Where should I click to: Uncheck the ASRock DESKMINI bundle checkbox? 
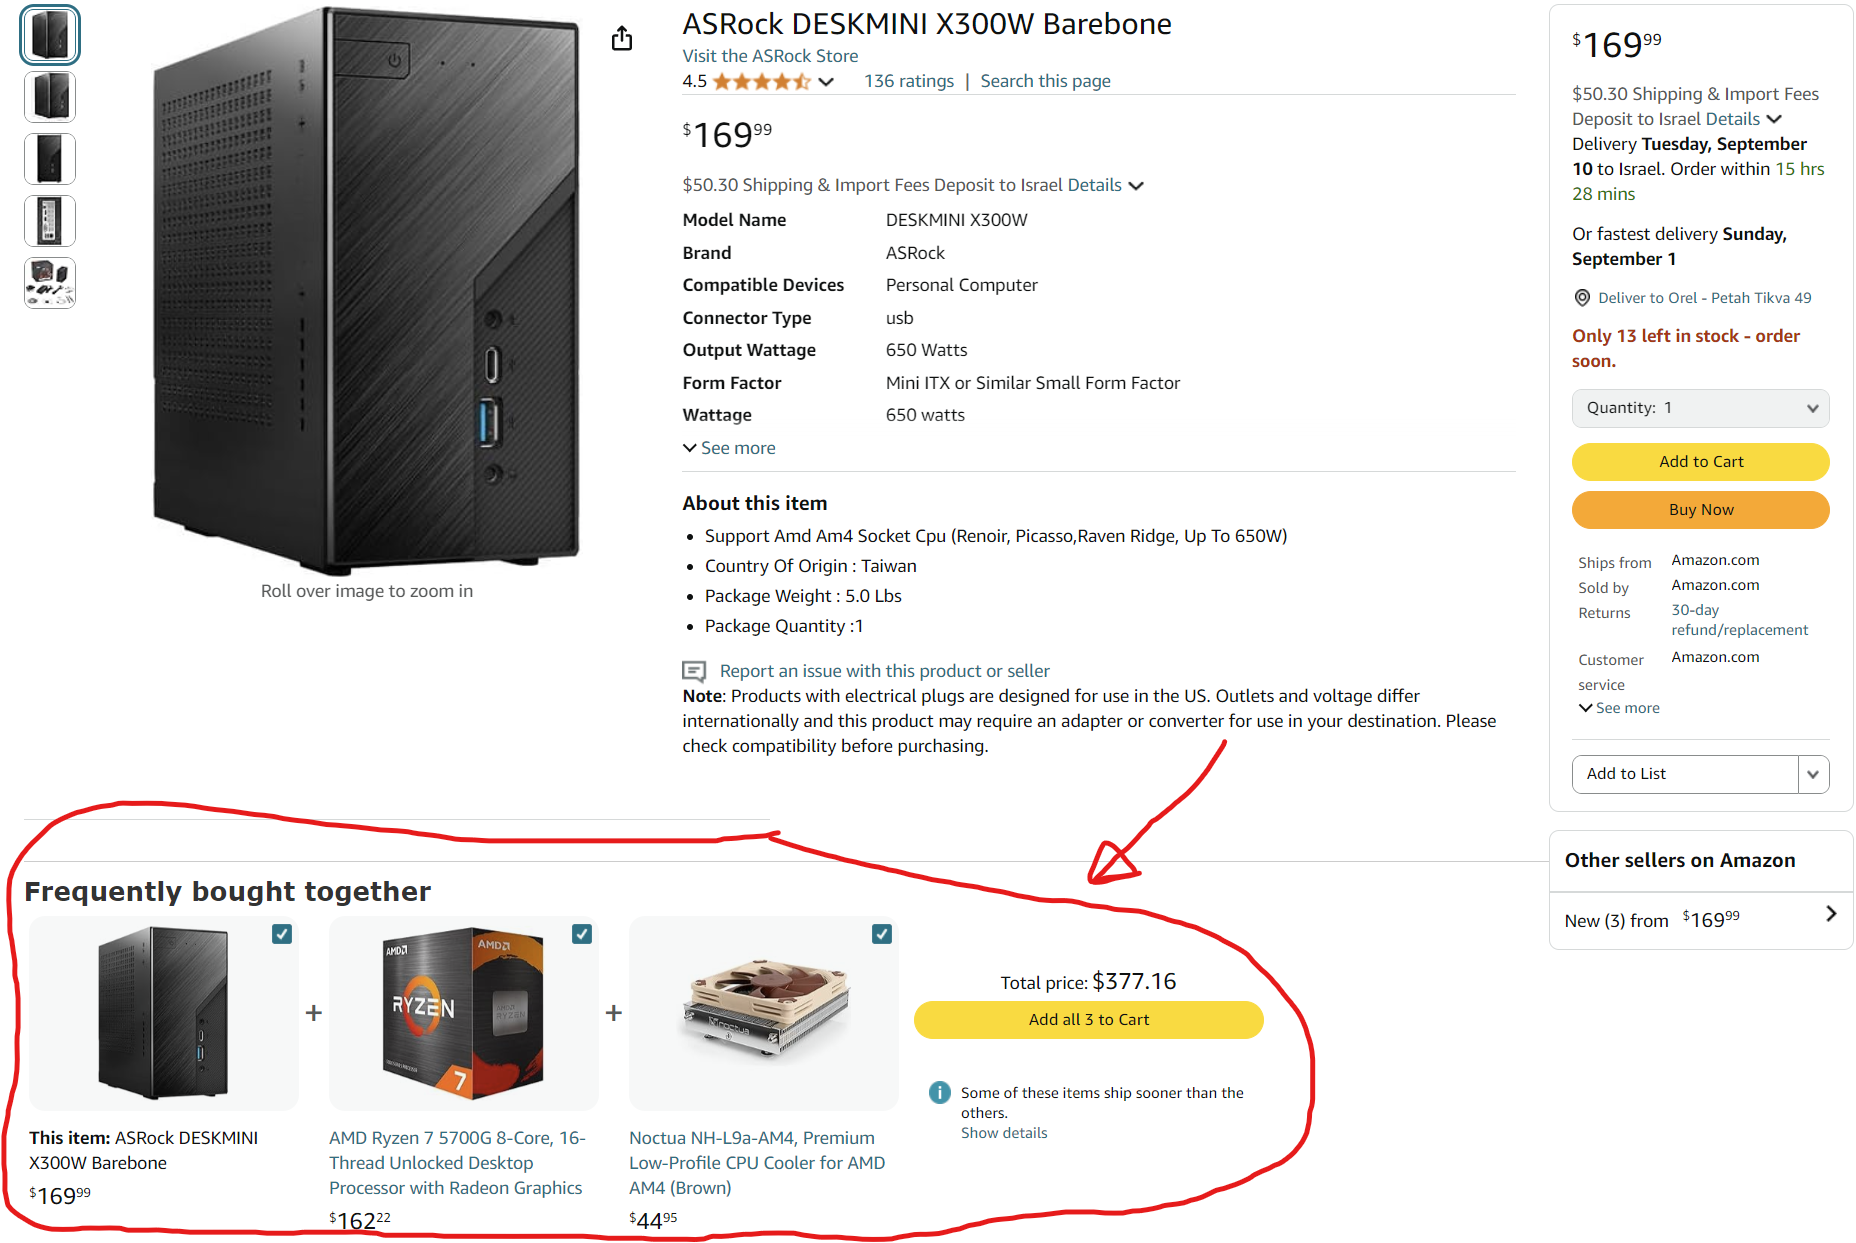282,934
